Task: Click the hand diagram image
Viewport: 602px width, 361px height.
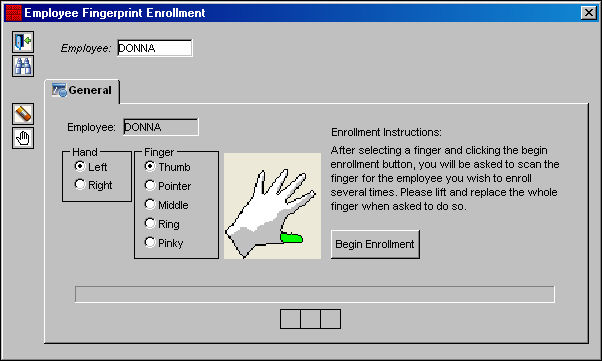Action: 272,206
